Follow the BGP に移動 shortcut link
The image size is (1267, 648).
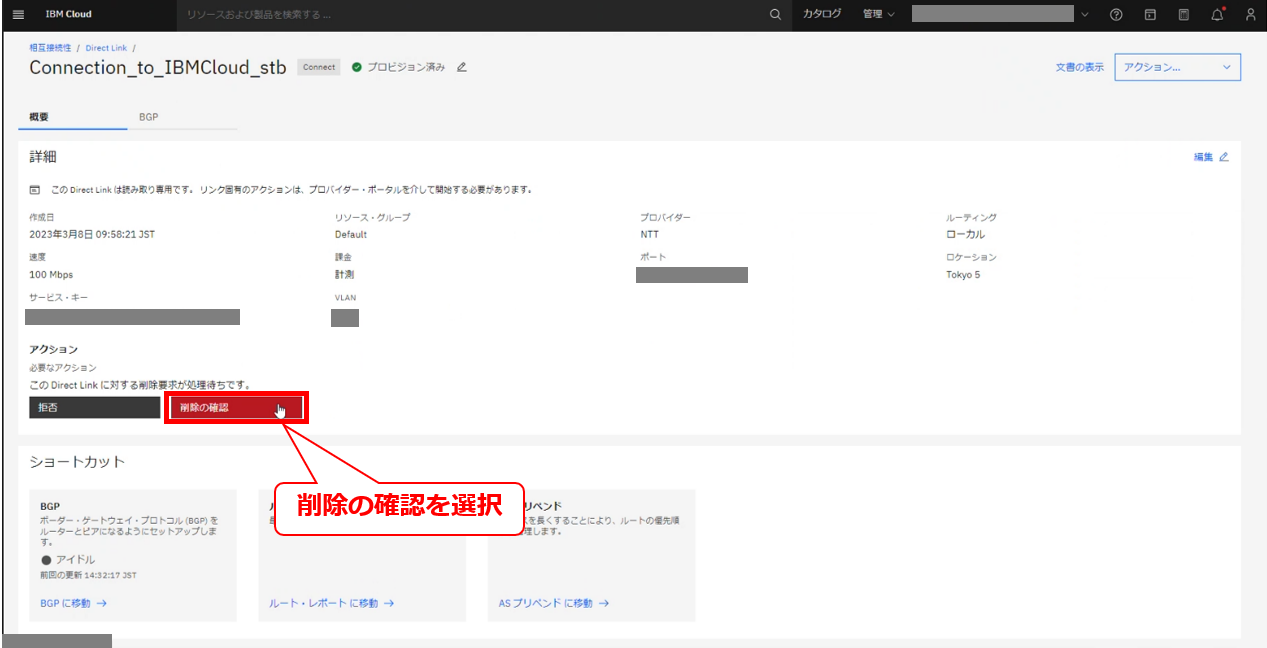click(73, 603)
